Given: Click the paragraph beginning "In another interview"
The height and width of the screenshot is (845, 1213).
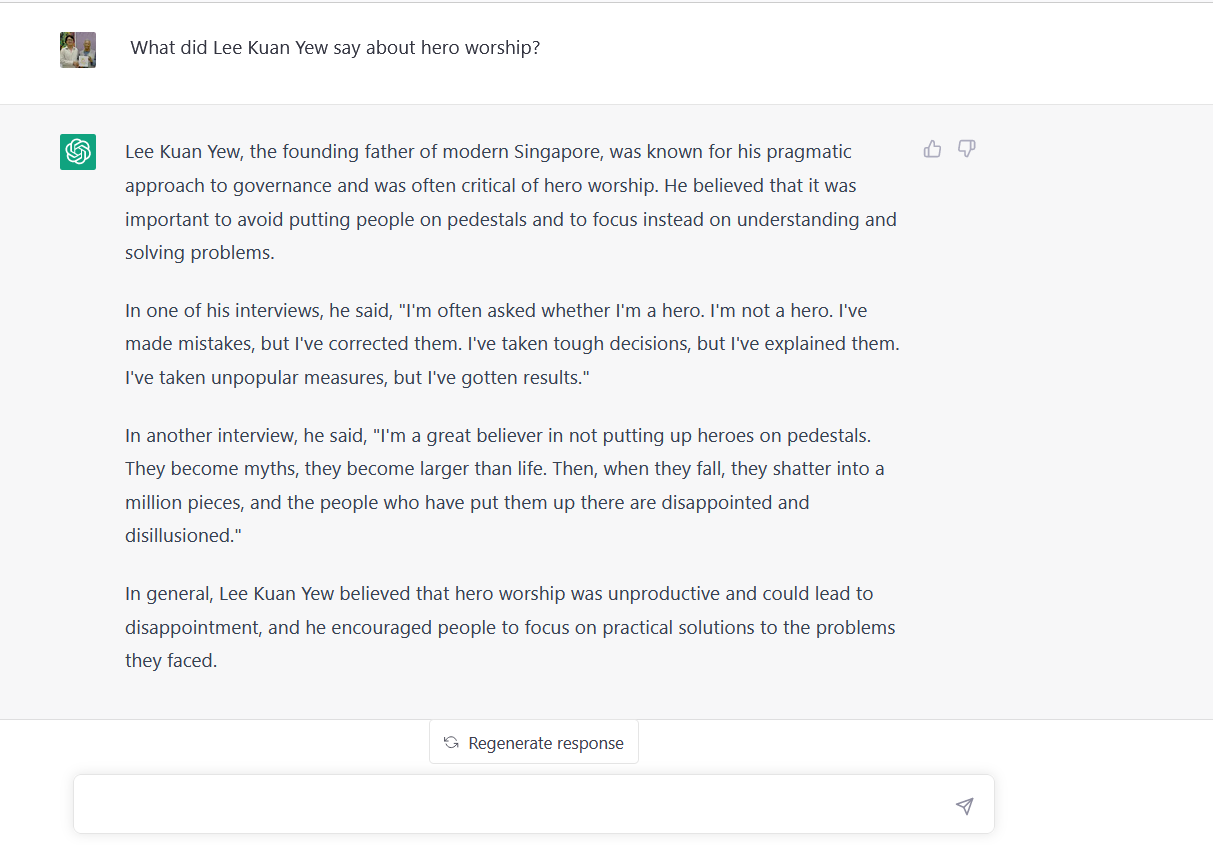Looking at the screenshot, I should [505, 486].
